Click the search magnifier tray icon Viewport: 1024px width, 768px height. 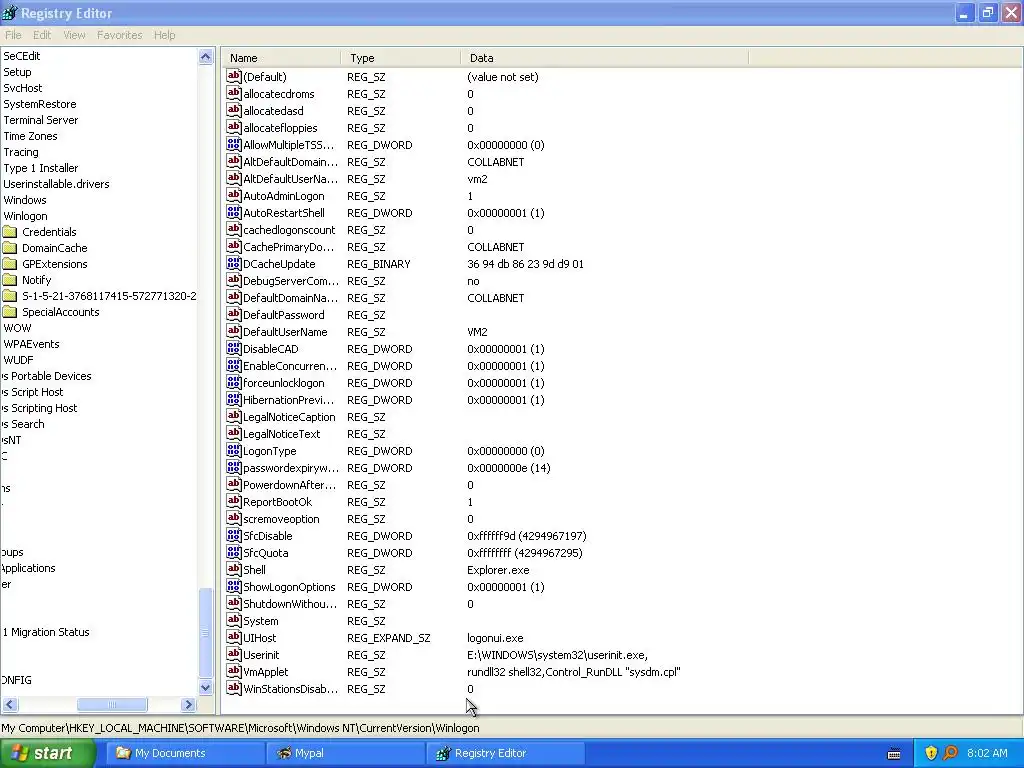(950, 753)
